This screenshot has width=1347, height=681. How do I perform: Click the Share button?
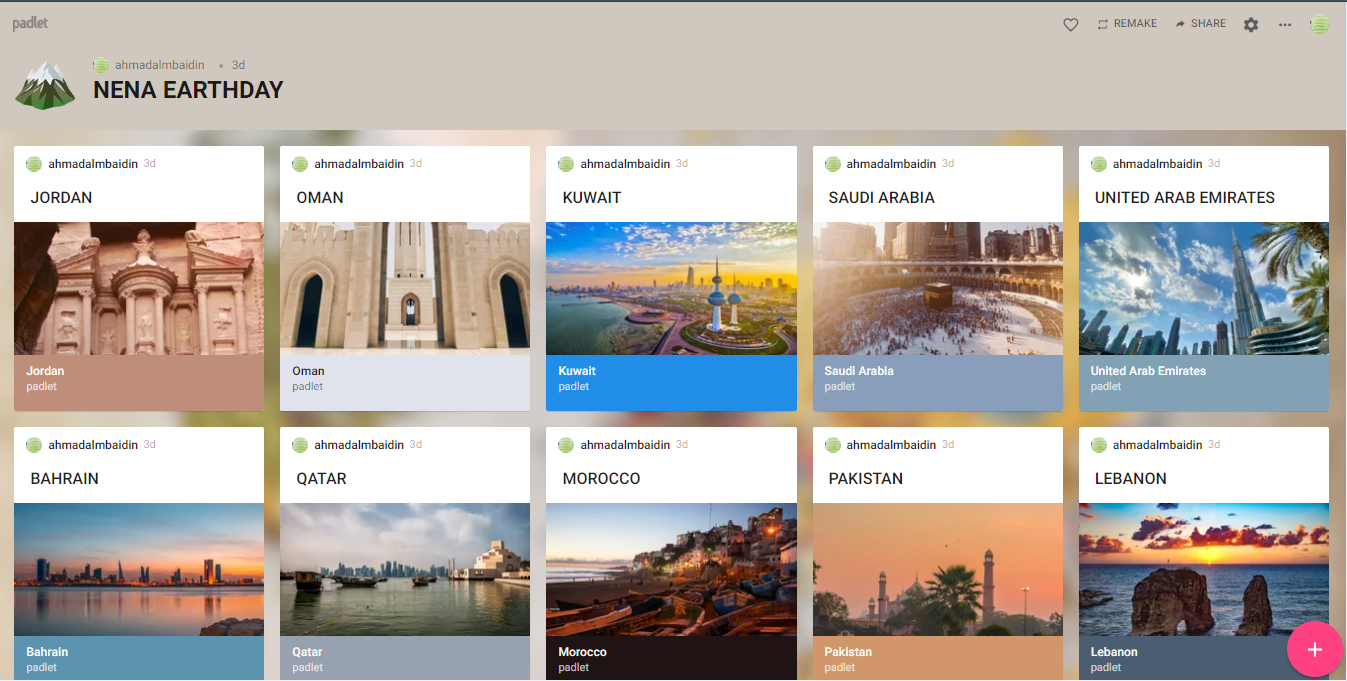(x=1200, y=24)
